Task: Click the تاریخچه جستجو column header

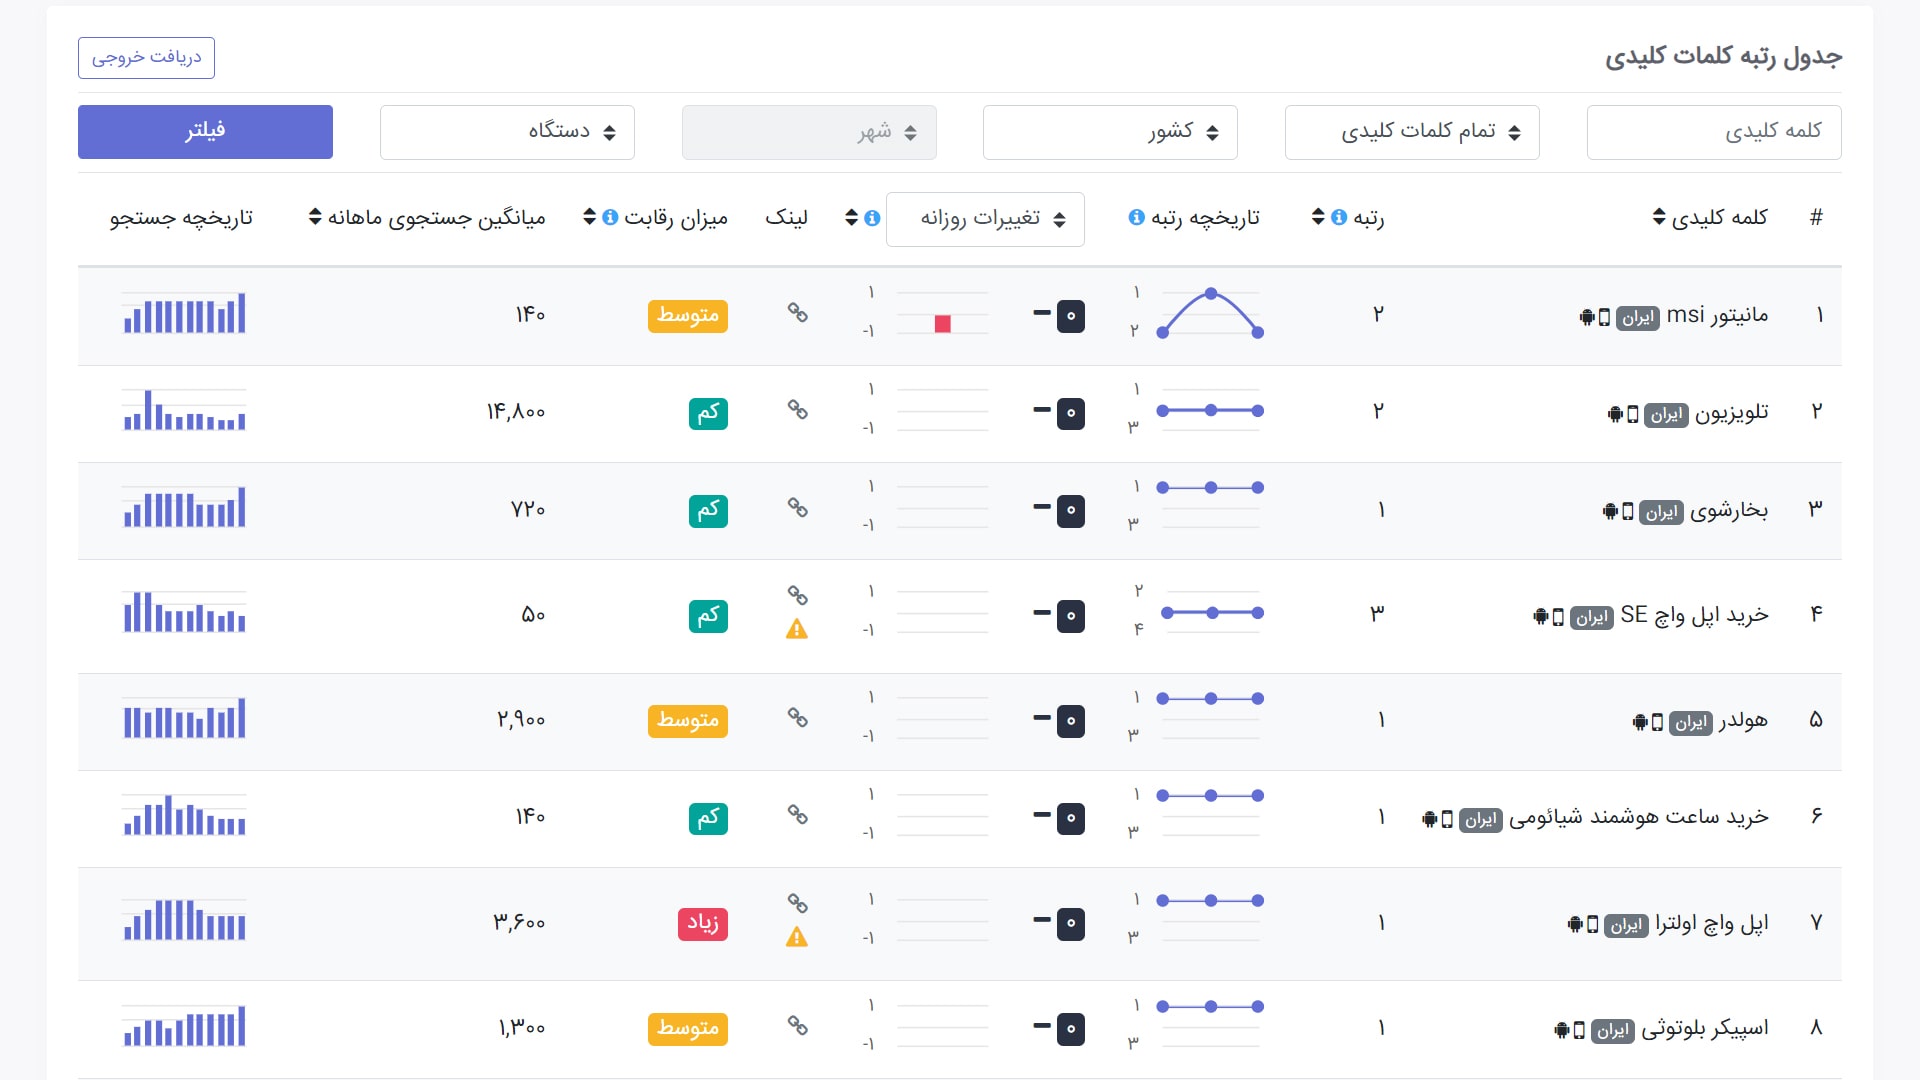Action: [181, 217]
